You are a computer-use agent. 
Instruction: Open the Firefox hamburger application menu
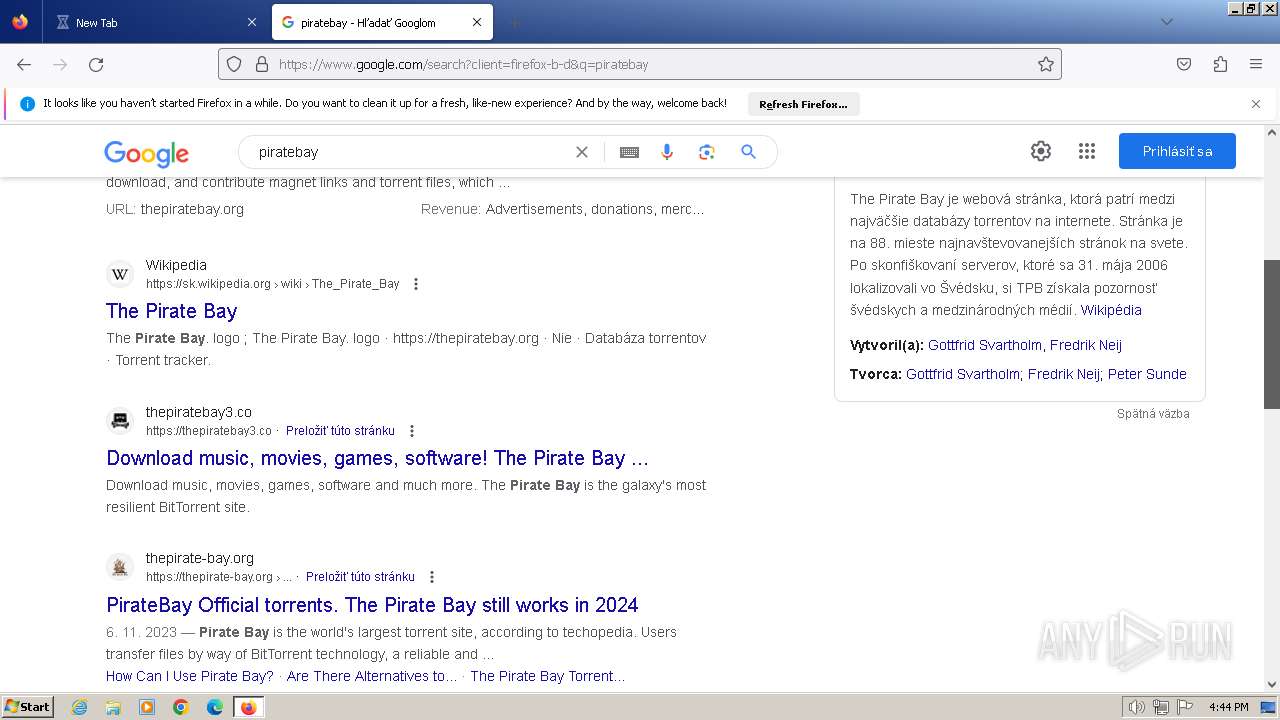point(1256,64)
